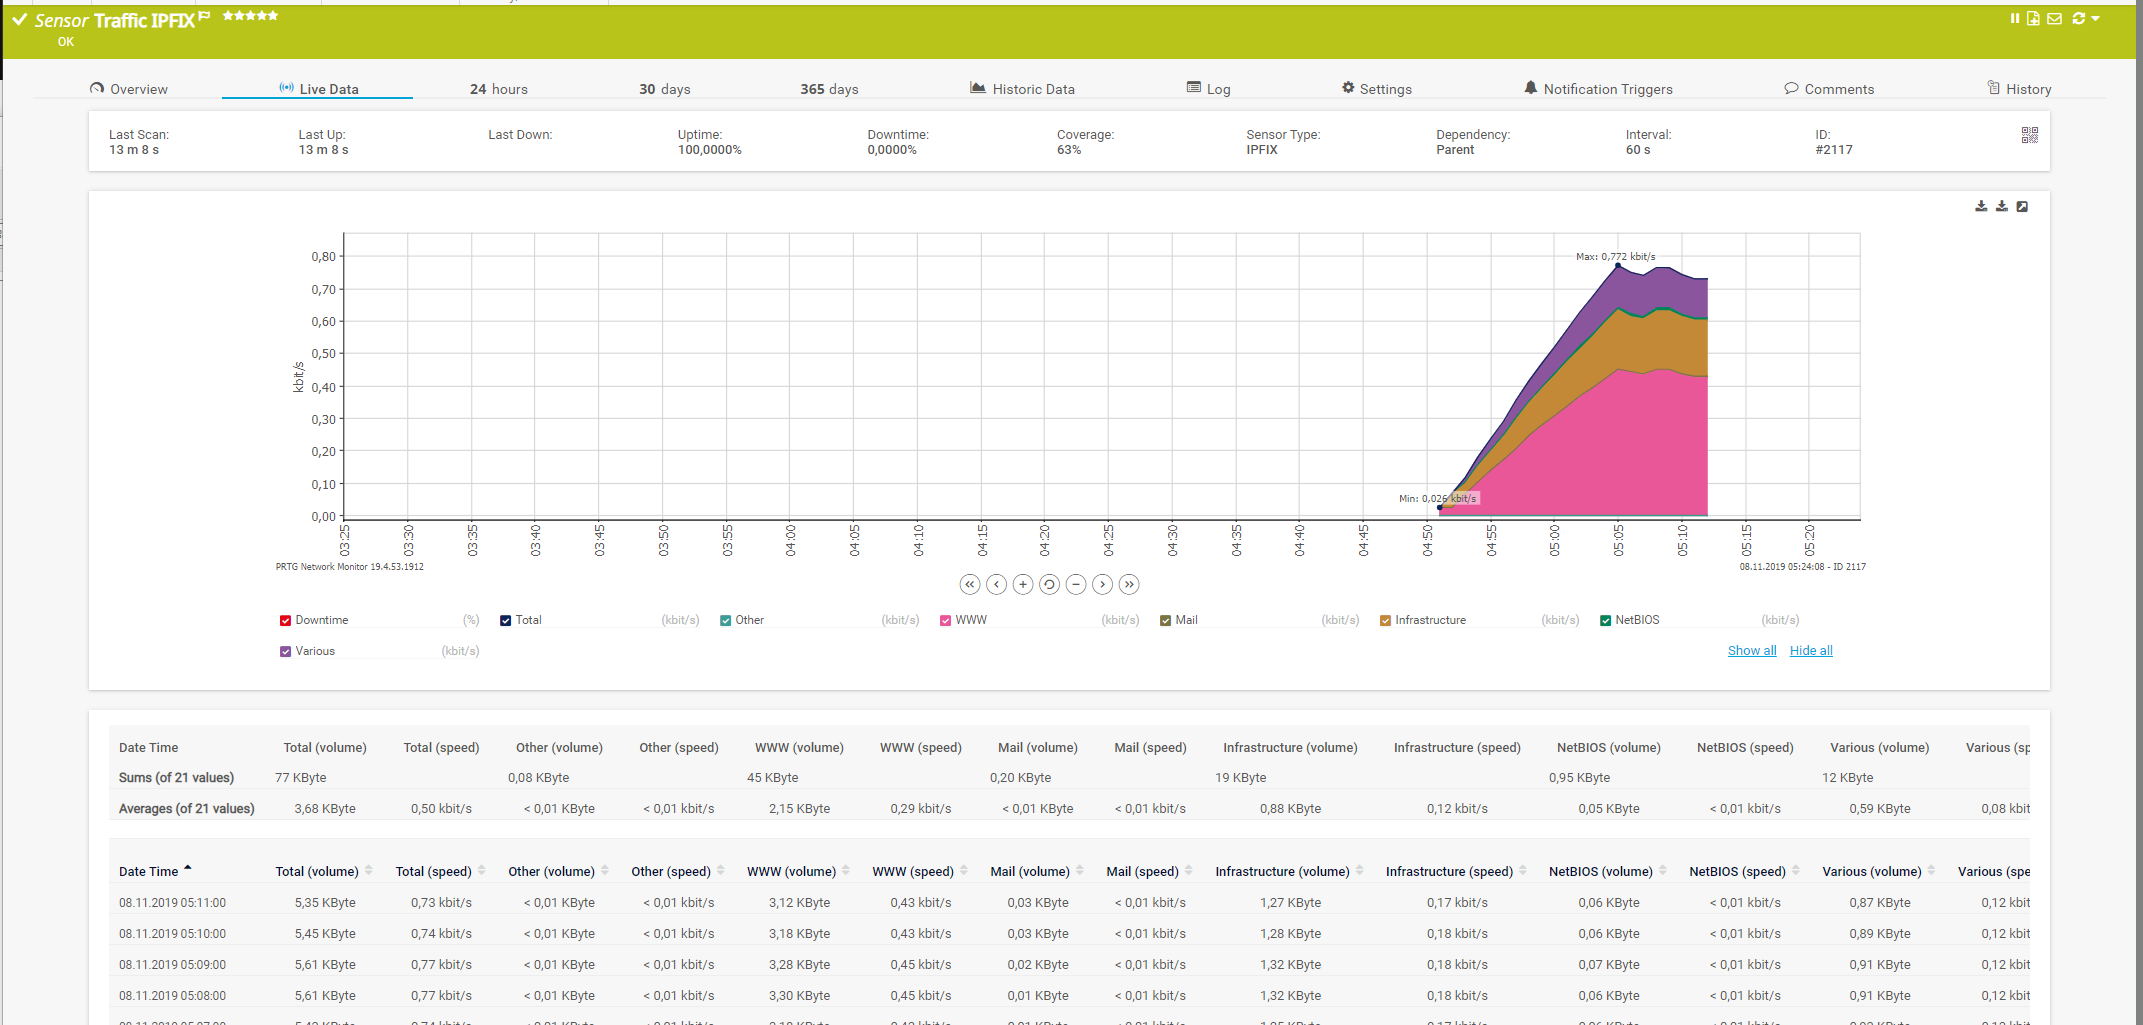Click the Show all link

[x=1751, y=651]
